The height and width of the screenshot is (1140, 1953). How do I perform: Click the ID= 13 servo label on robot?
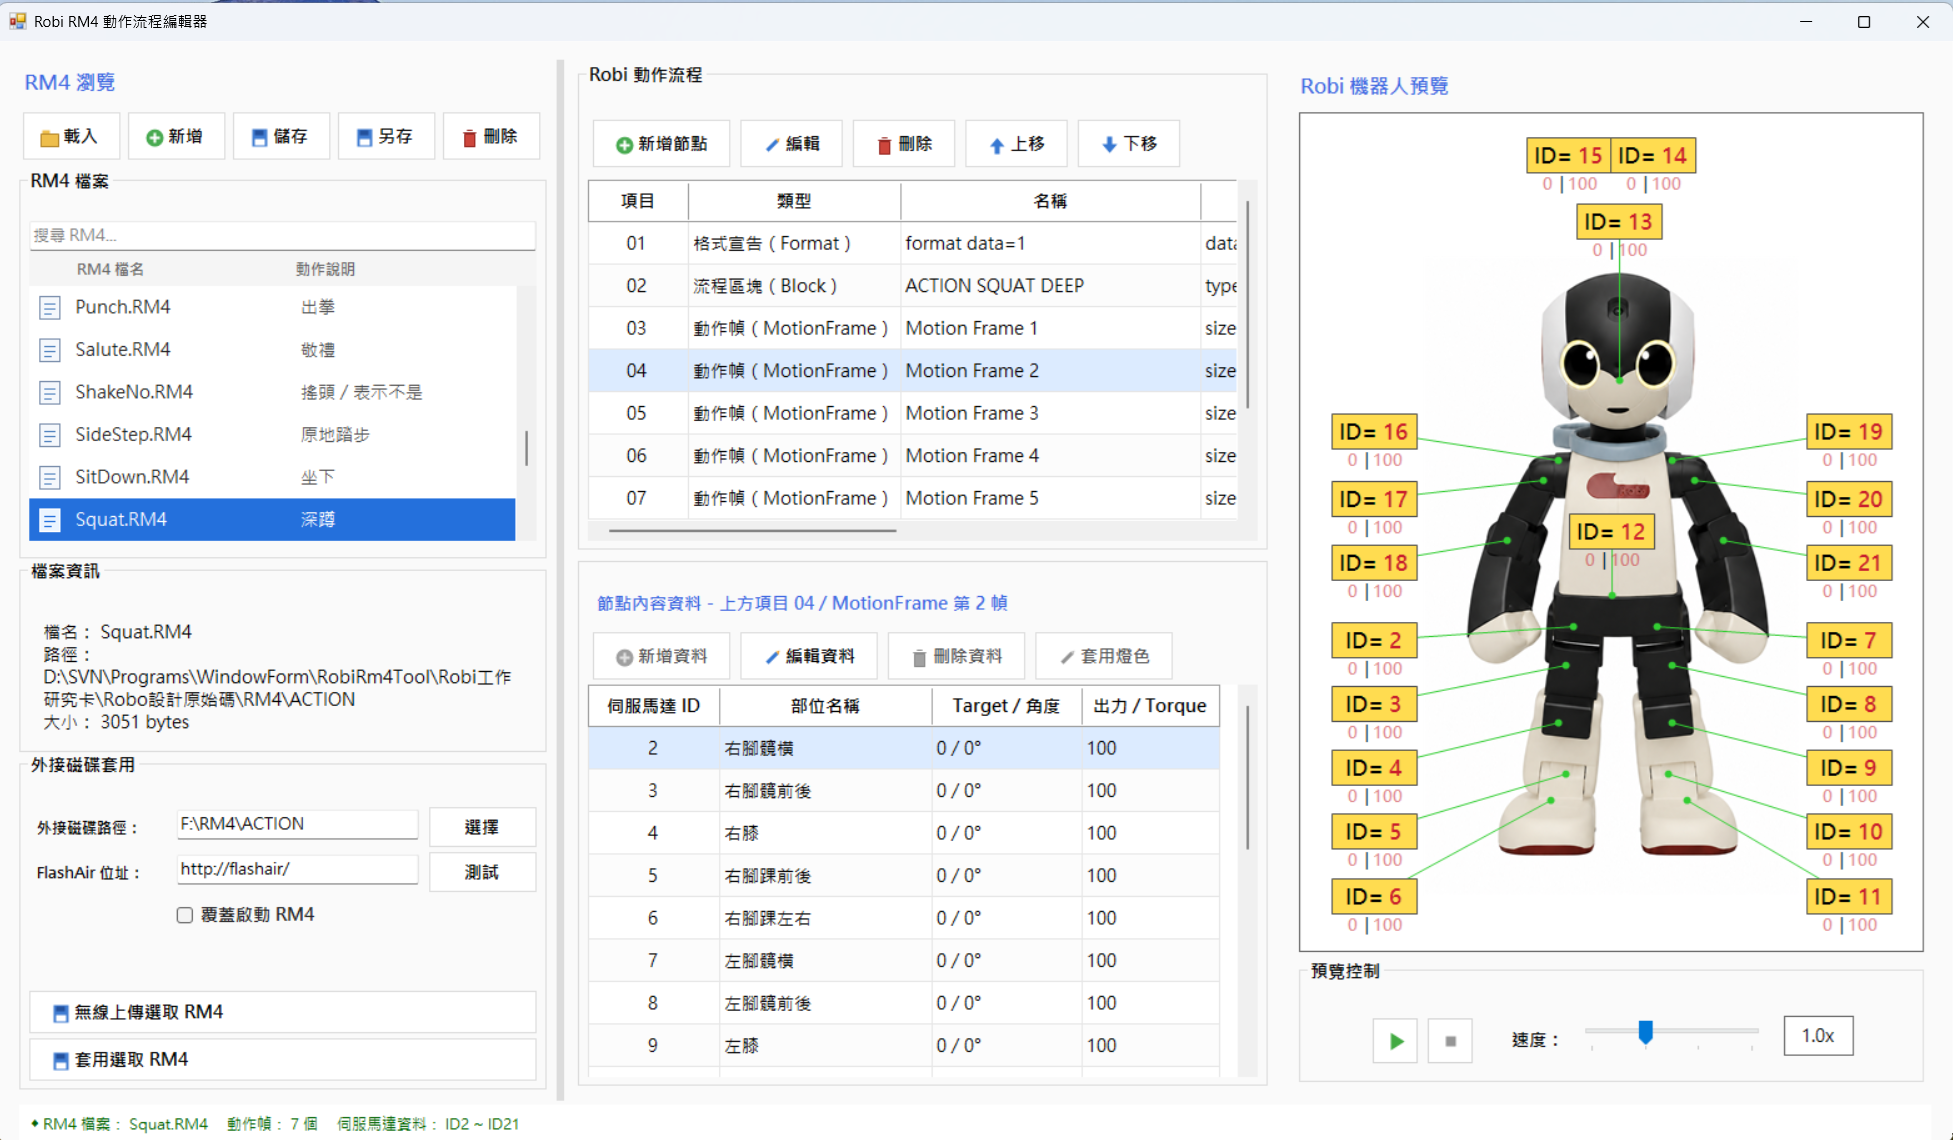click(1619, 222)
